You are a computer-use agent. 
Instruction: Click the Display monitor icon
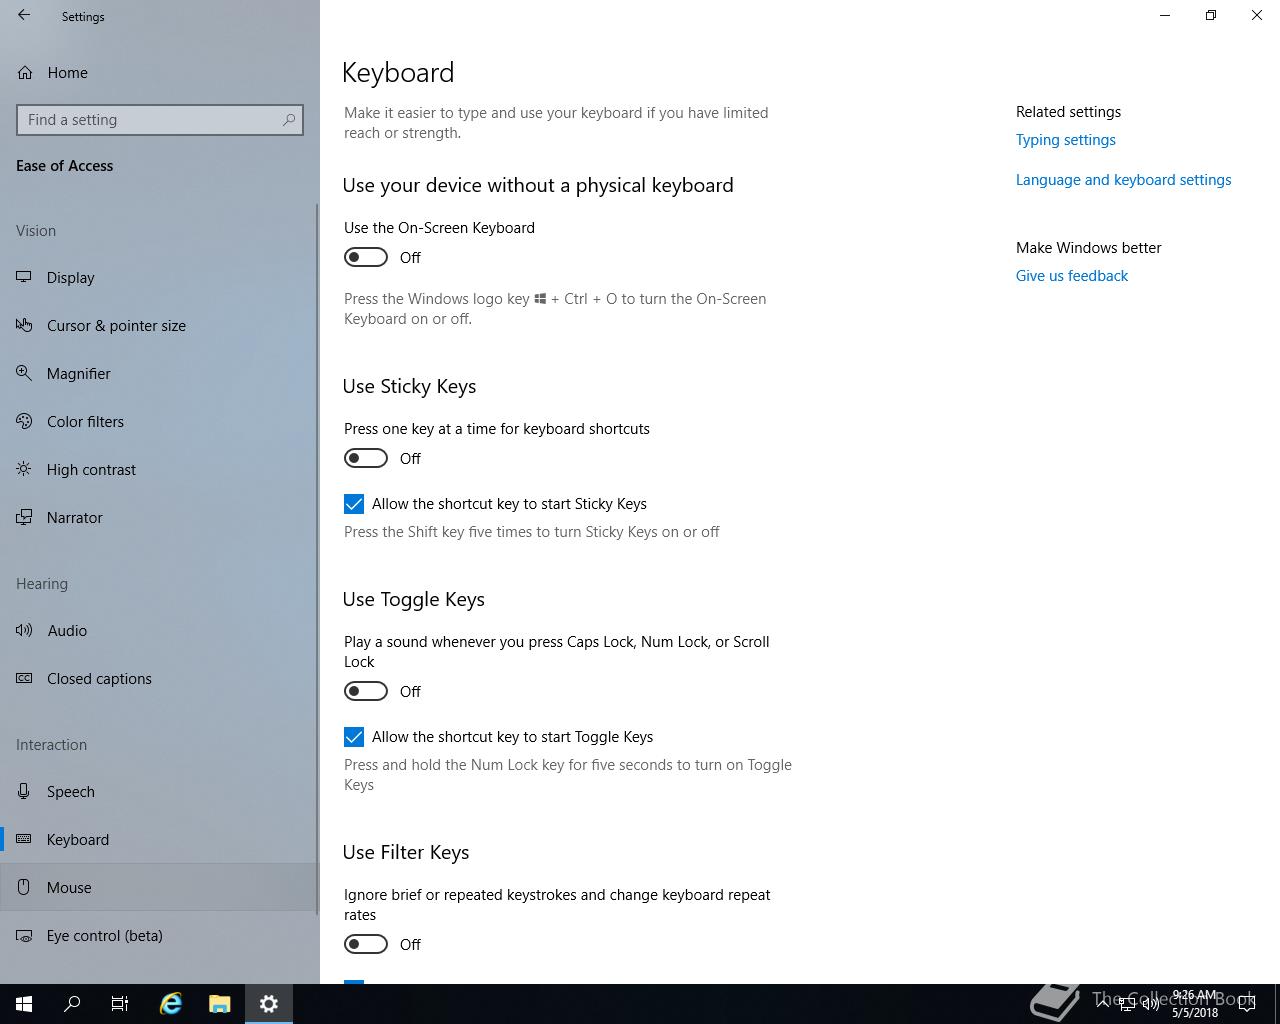coord(24,277)
